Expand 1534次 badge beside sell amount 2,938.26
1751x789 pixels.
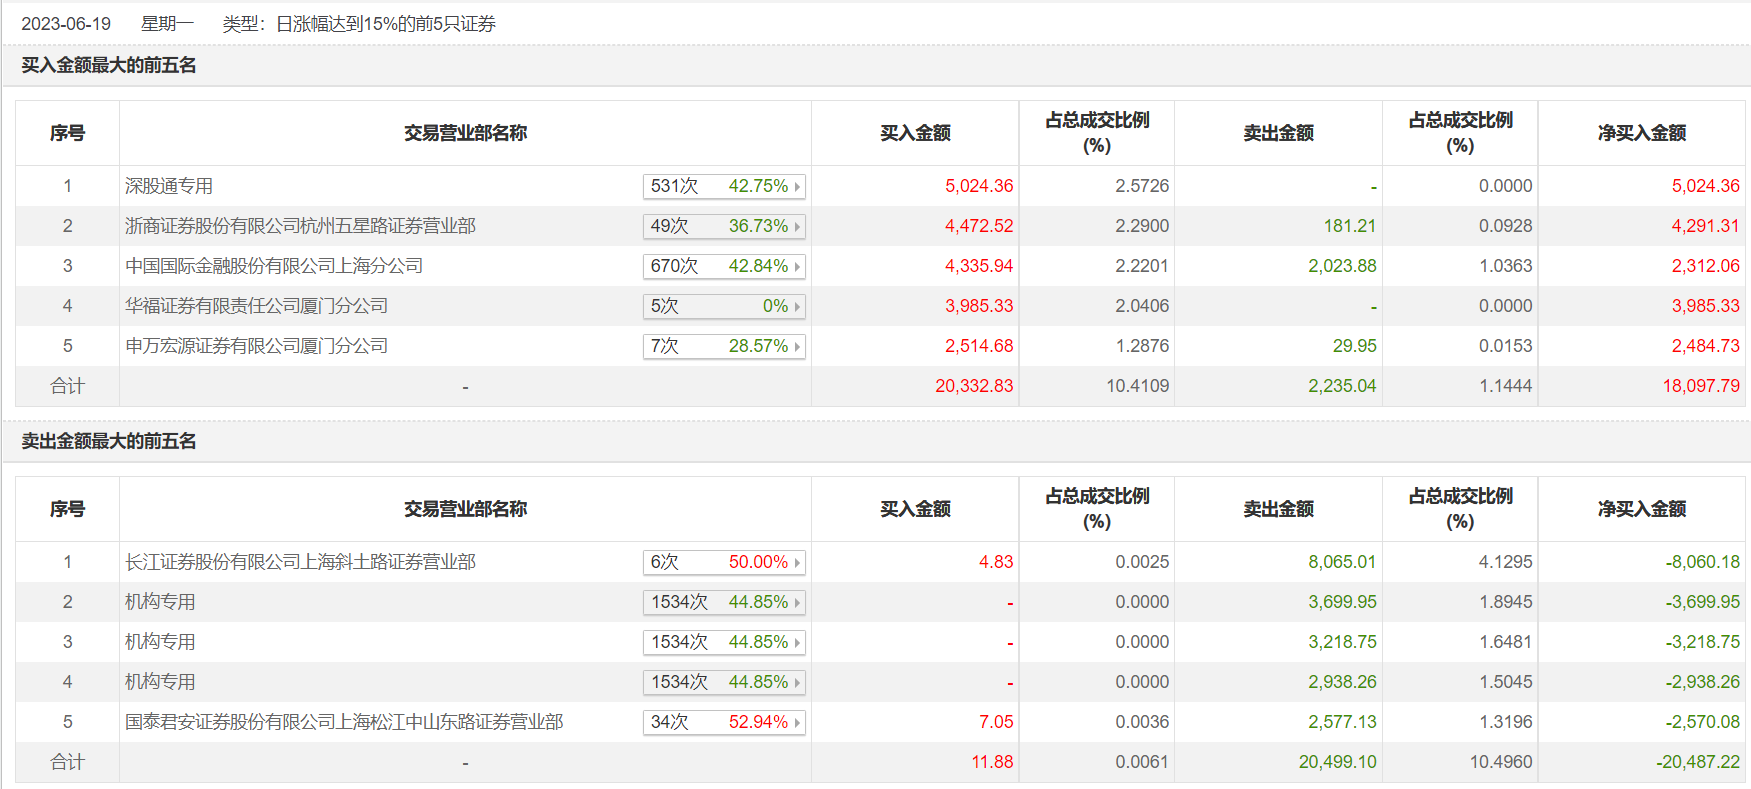coord(724,683)
